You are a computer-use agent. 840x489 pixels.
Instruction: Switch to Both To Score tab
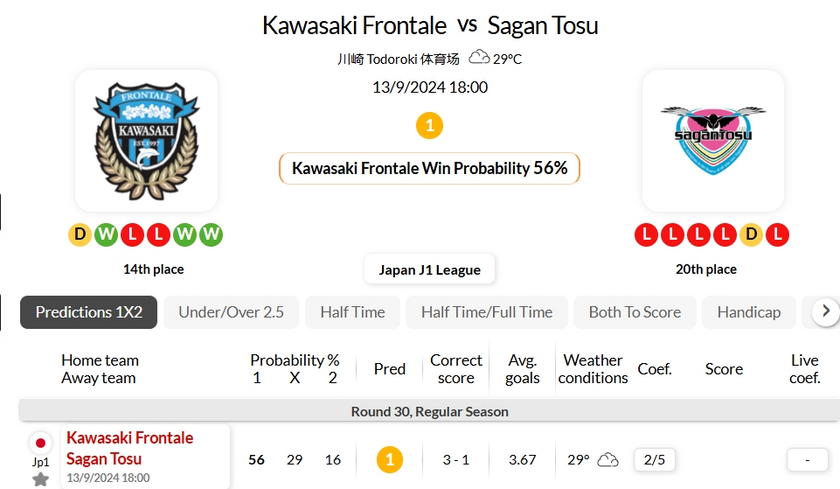point(634,312)
